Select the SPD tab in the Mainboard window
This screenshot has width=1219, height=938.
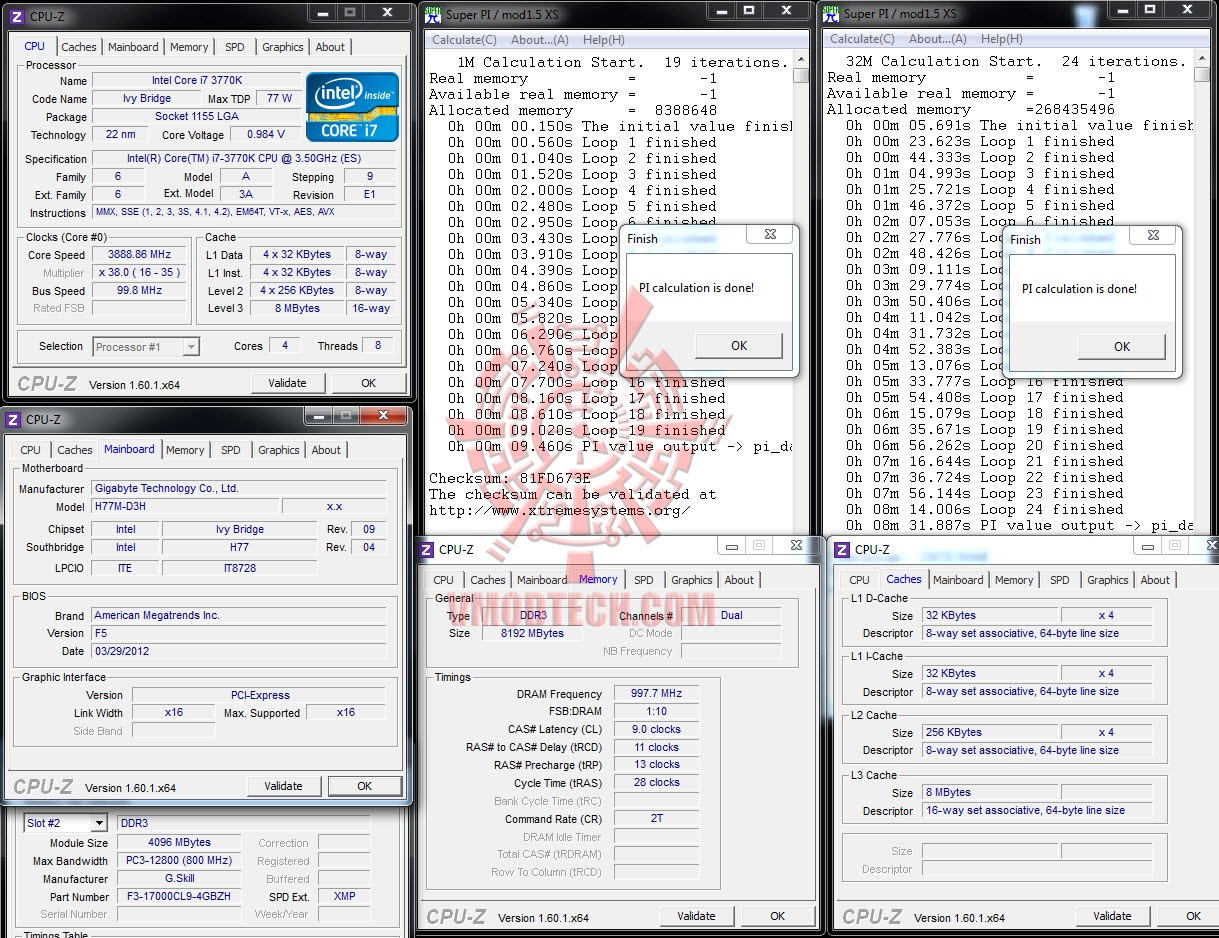pyautogui.click(x=231, y=450)
